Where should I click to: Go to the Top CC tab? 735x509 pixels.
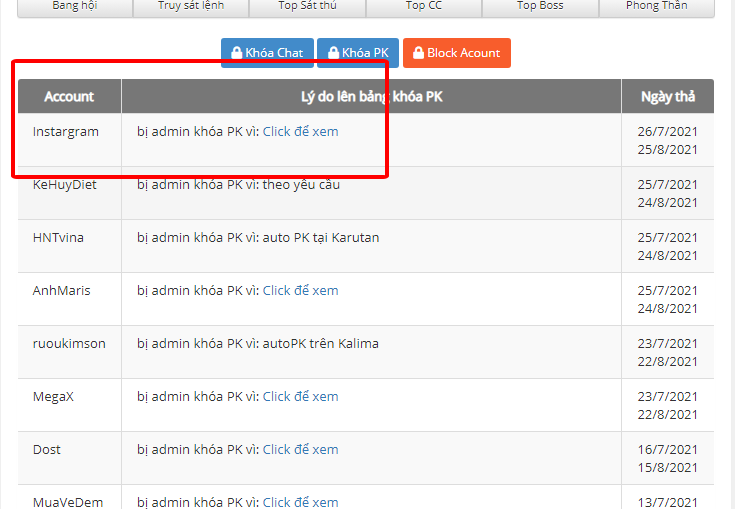coord(423,6)
